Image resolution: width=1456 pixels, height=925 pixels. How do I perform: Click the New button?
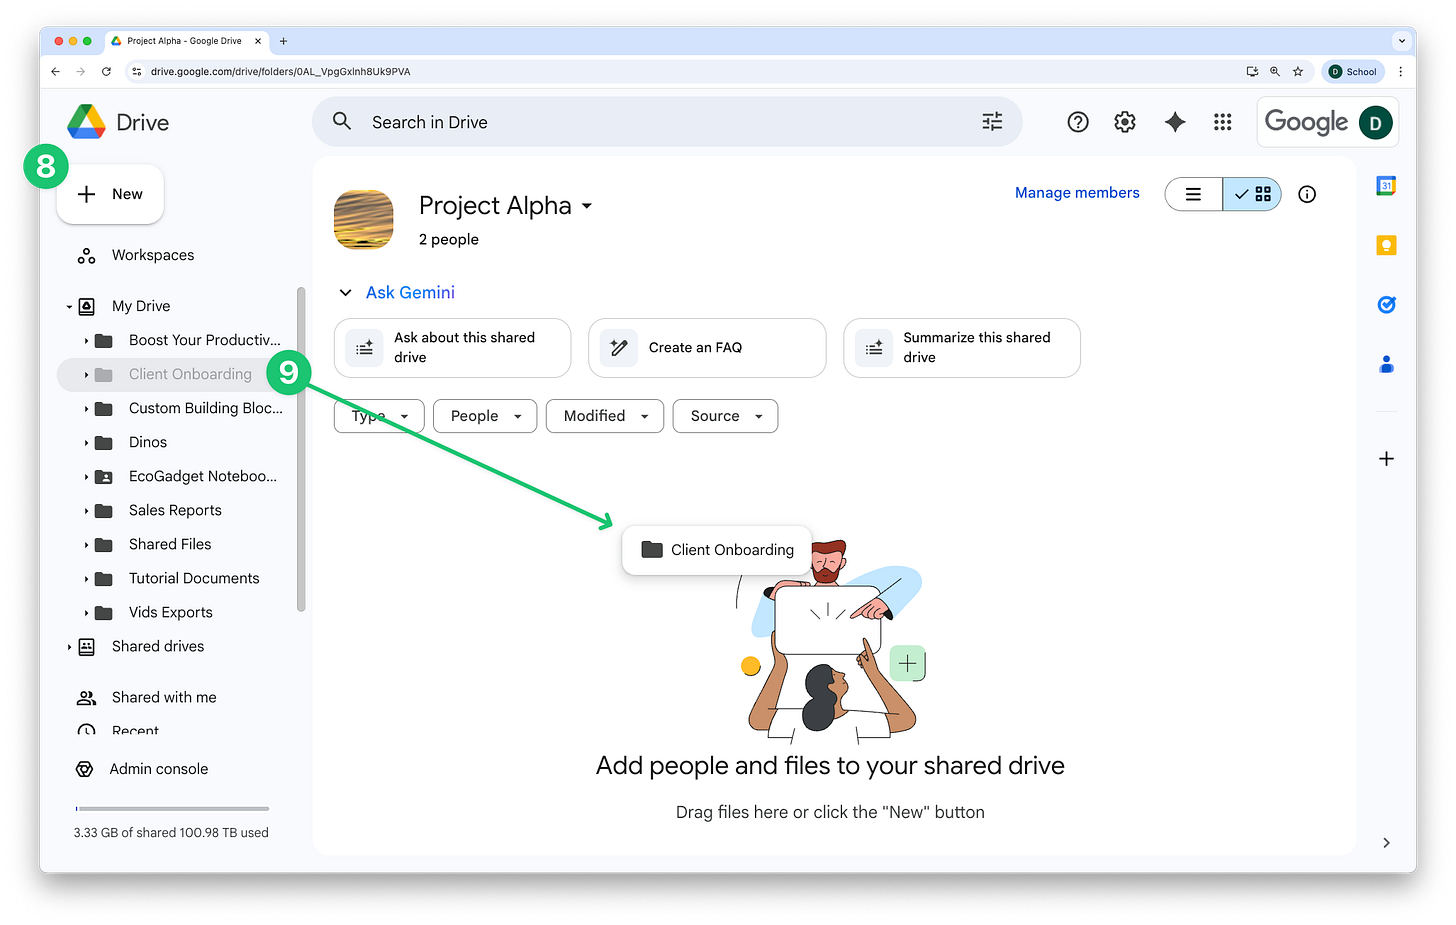pyautogui.click(x=110, y=194)
